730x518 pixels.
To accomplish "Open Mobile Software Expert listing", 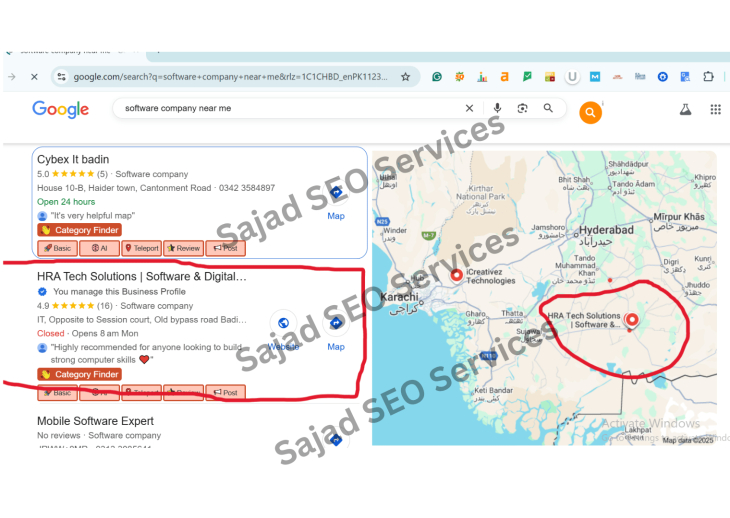I will point(95,421).
